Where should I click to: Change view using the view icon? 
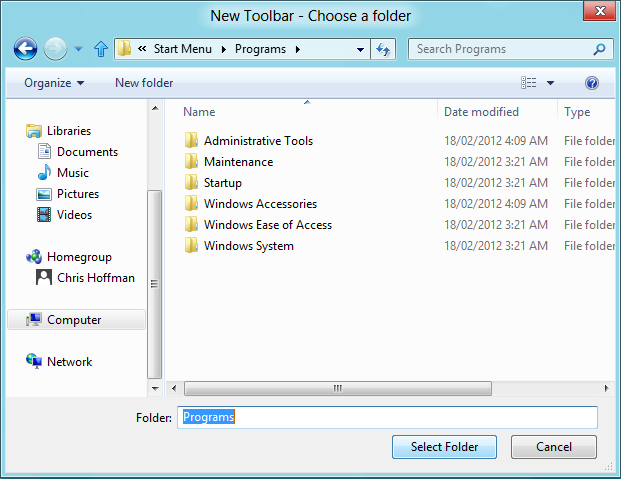528,83
